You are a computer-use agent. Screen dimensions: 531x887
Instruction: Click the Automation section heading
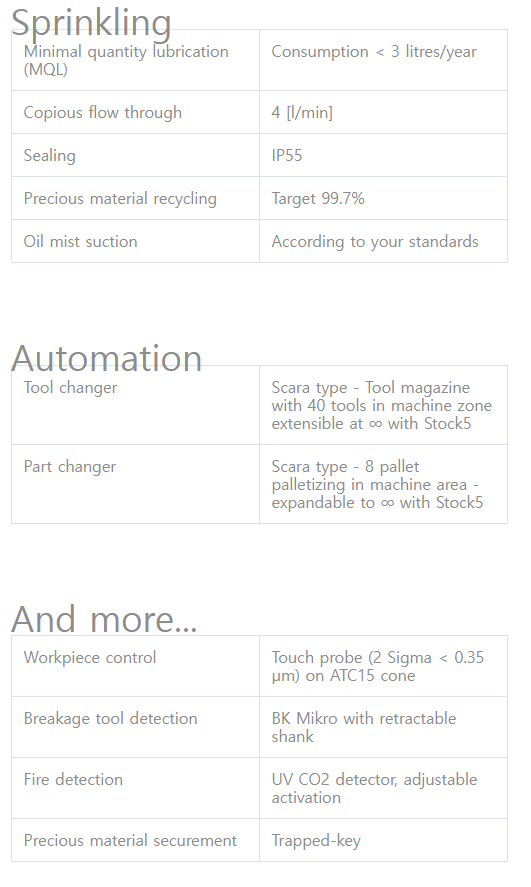pyautogui.click(x=106, y=358)
